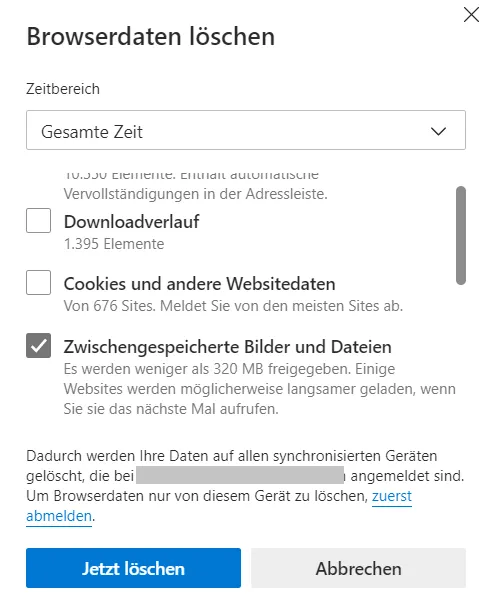
Task: Uncheck Zwischengespeicherte Bilder und Dateien checkbox
Action: 38,345
